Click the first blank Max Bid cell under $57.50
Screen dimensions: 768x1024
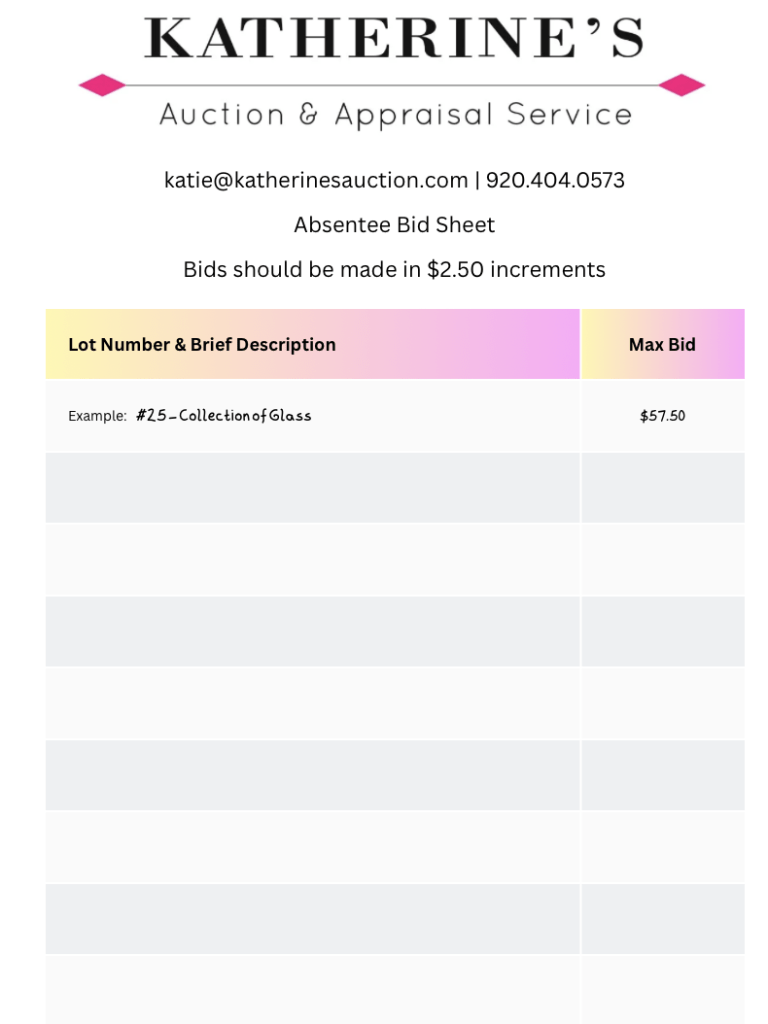pyautogui.click(x=662, y=487)
